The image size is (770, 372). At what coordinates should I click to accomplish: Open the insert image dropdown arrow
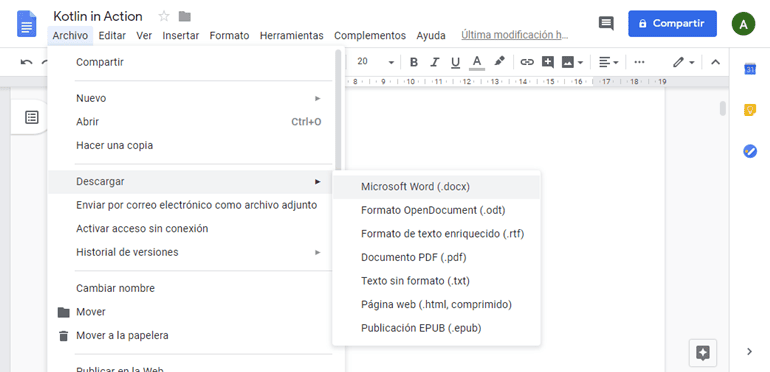click(x=580, y=63)
